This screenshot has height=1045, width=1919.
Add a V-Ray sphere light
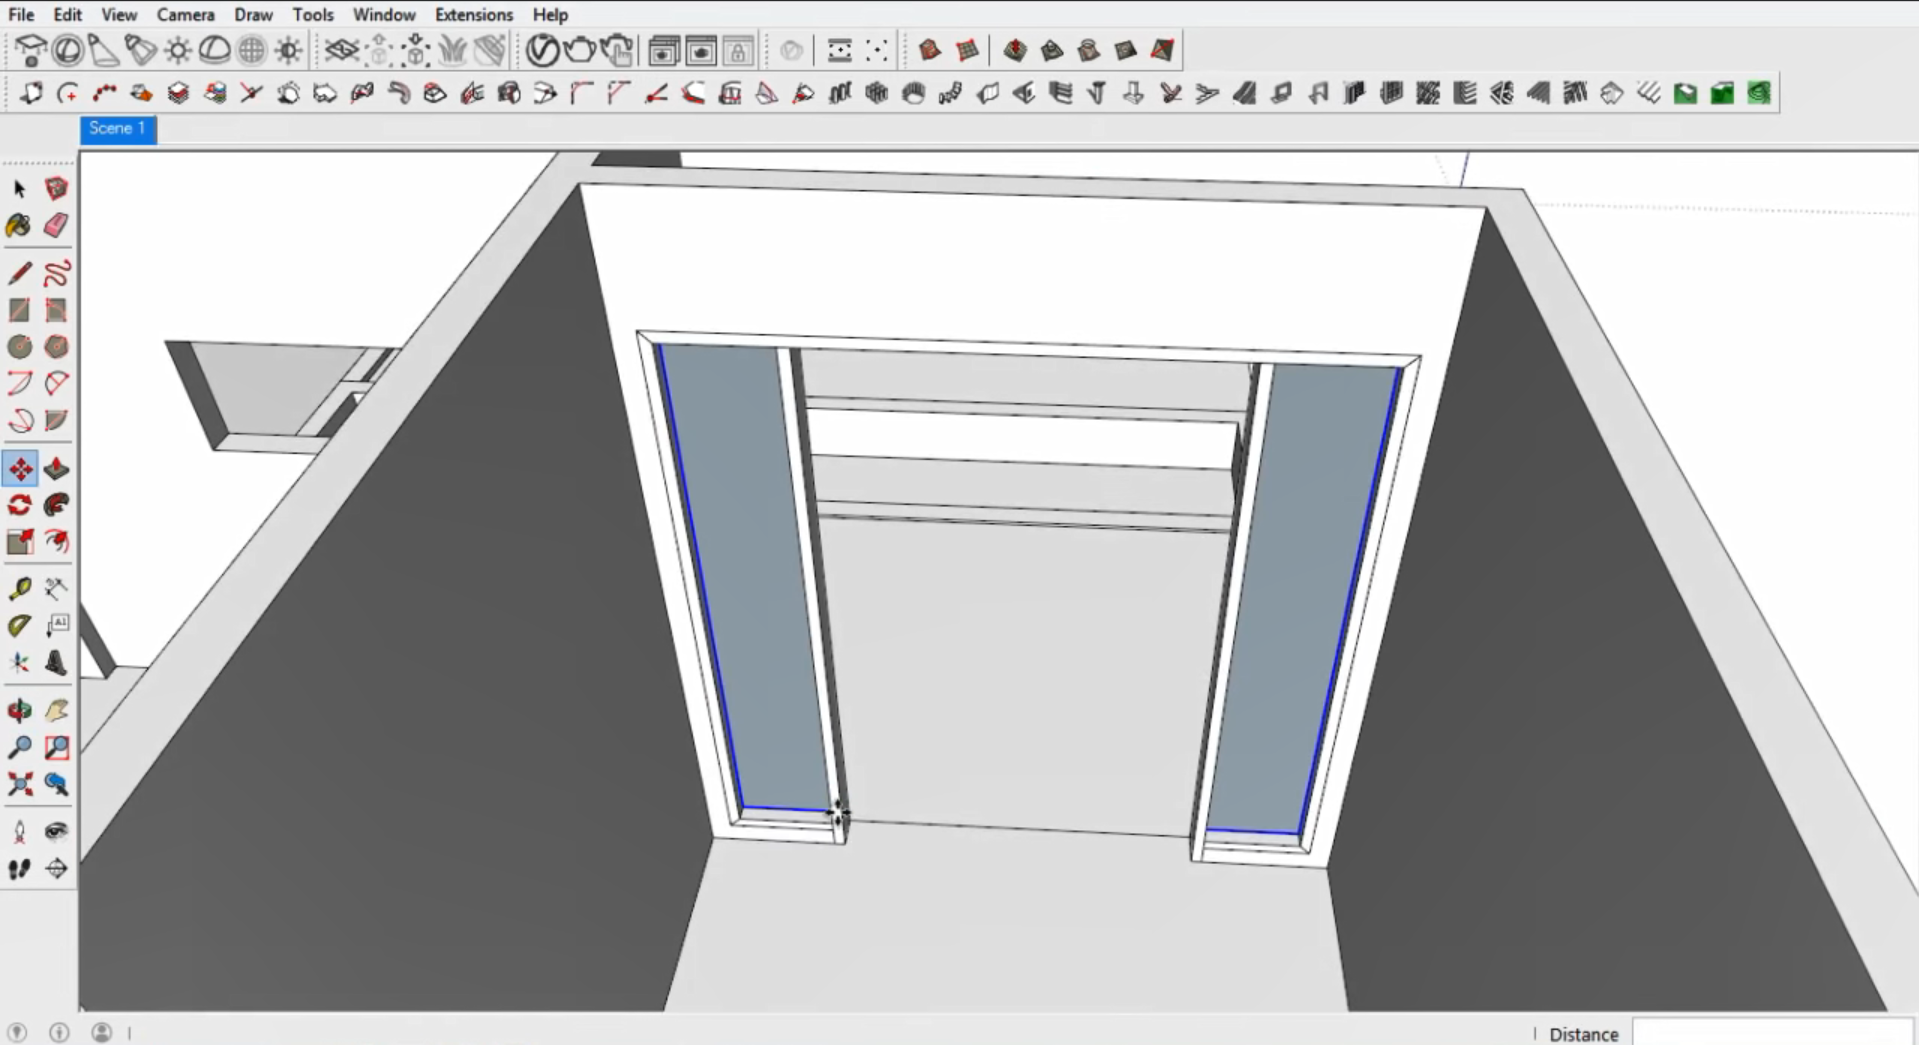click(67, 50)
